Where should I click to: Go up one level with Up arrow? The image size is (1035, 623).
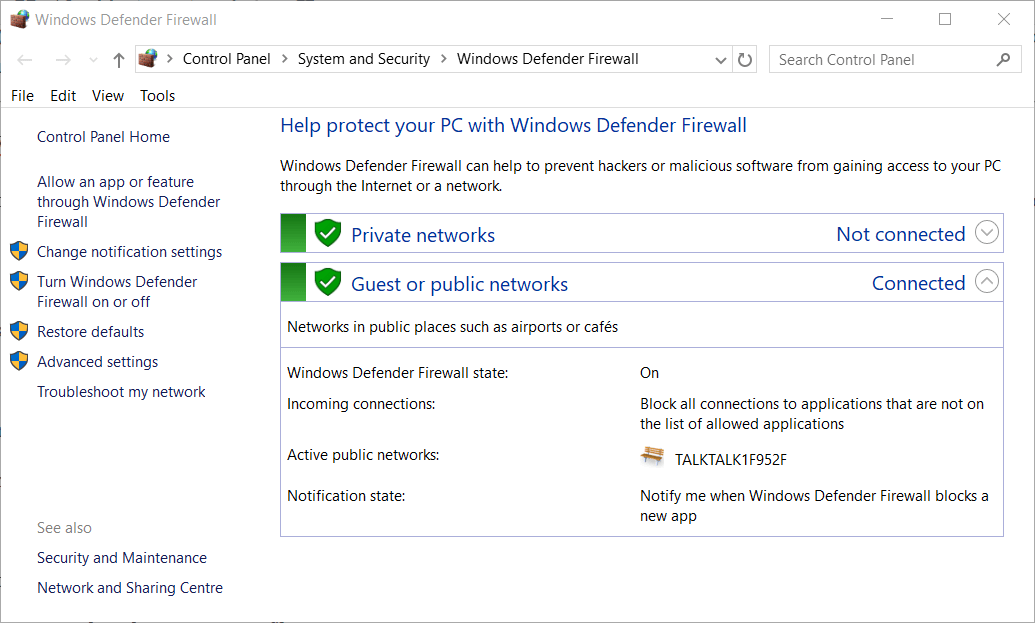[119, 60]
